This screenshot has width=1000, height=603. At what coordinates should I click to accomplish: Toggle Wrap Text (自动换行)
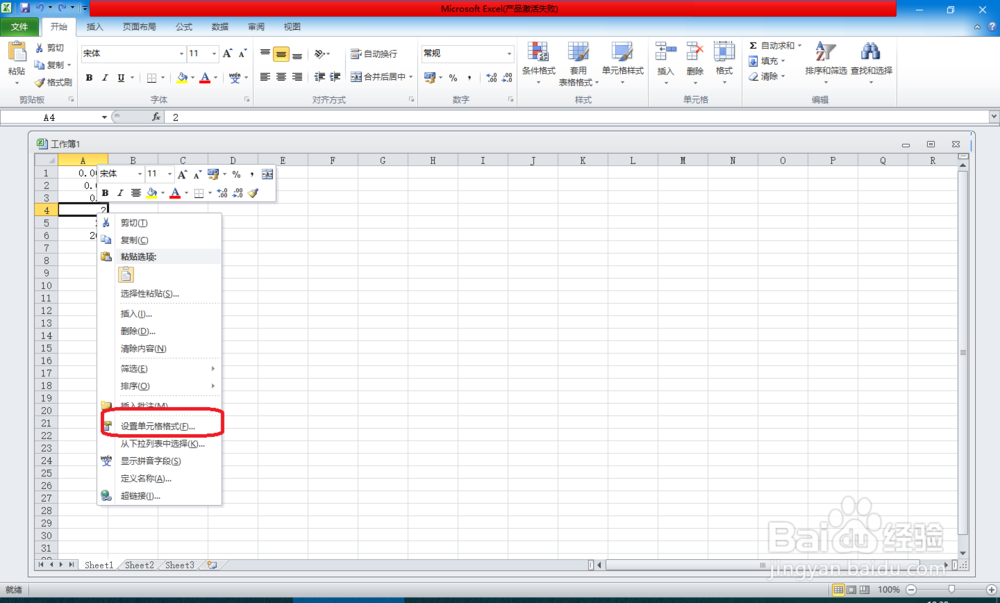[x=374, y=54]
